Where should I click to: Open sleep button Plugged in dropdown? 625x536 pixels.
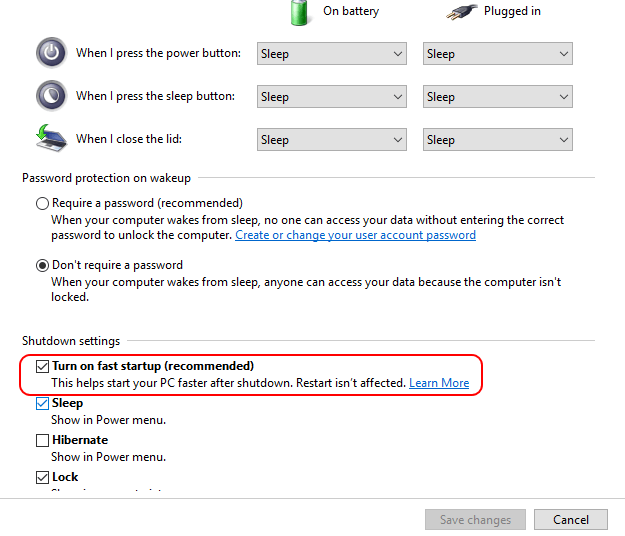(497, 97)
